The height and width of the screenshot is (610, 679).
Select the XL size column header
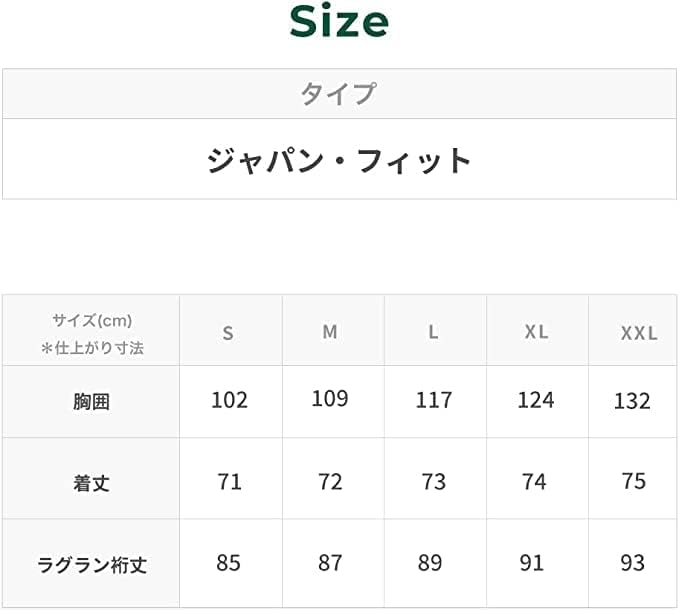click(x=536, y=332)
